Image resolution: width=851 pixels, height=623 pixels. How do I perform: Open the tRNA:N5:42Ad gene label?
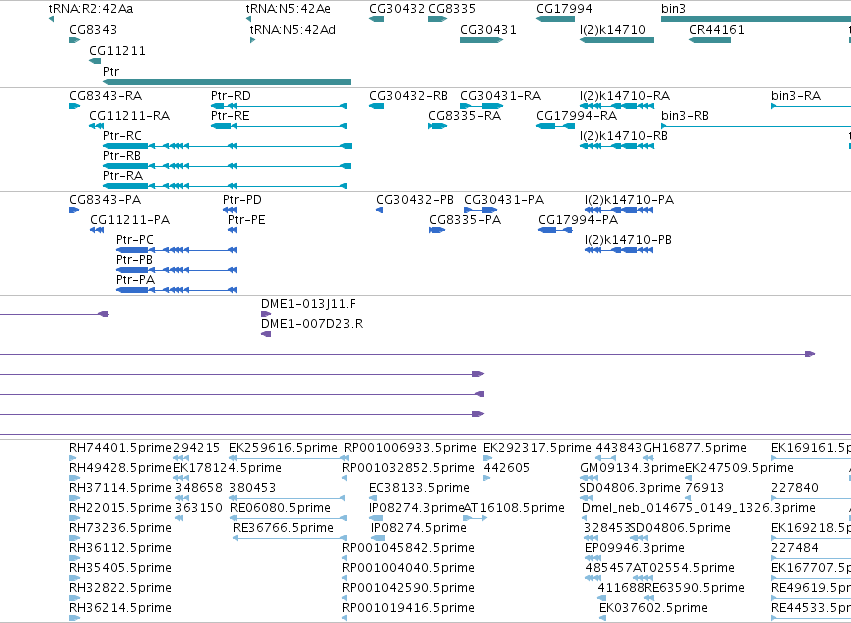tap(293, 29)
